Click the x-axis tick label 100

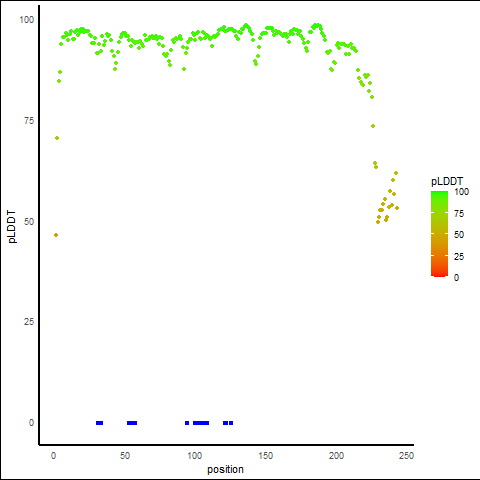194,456
